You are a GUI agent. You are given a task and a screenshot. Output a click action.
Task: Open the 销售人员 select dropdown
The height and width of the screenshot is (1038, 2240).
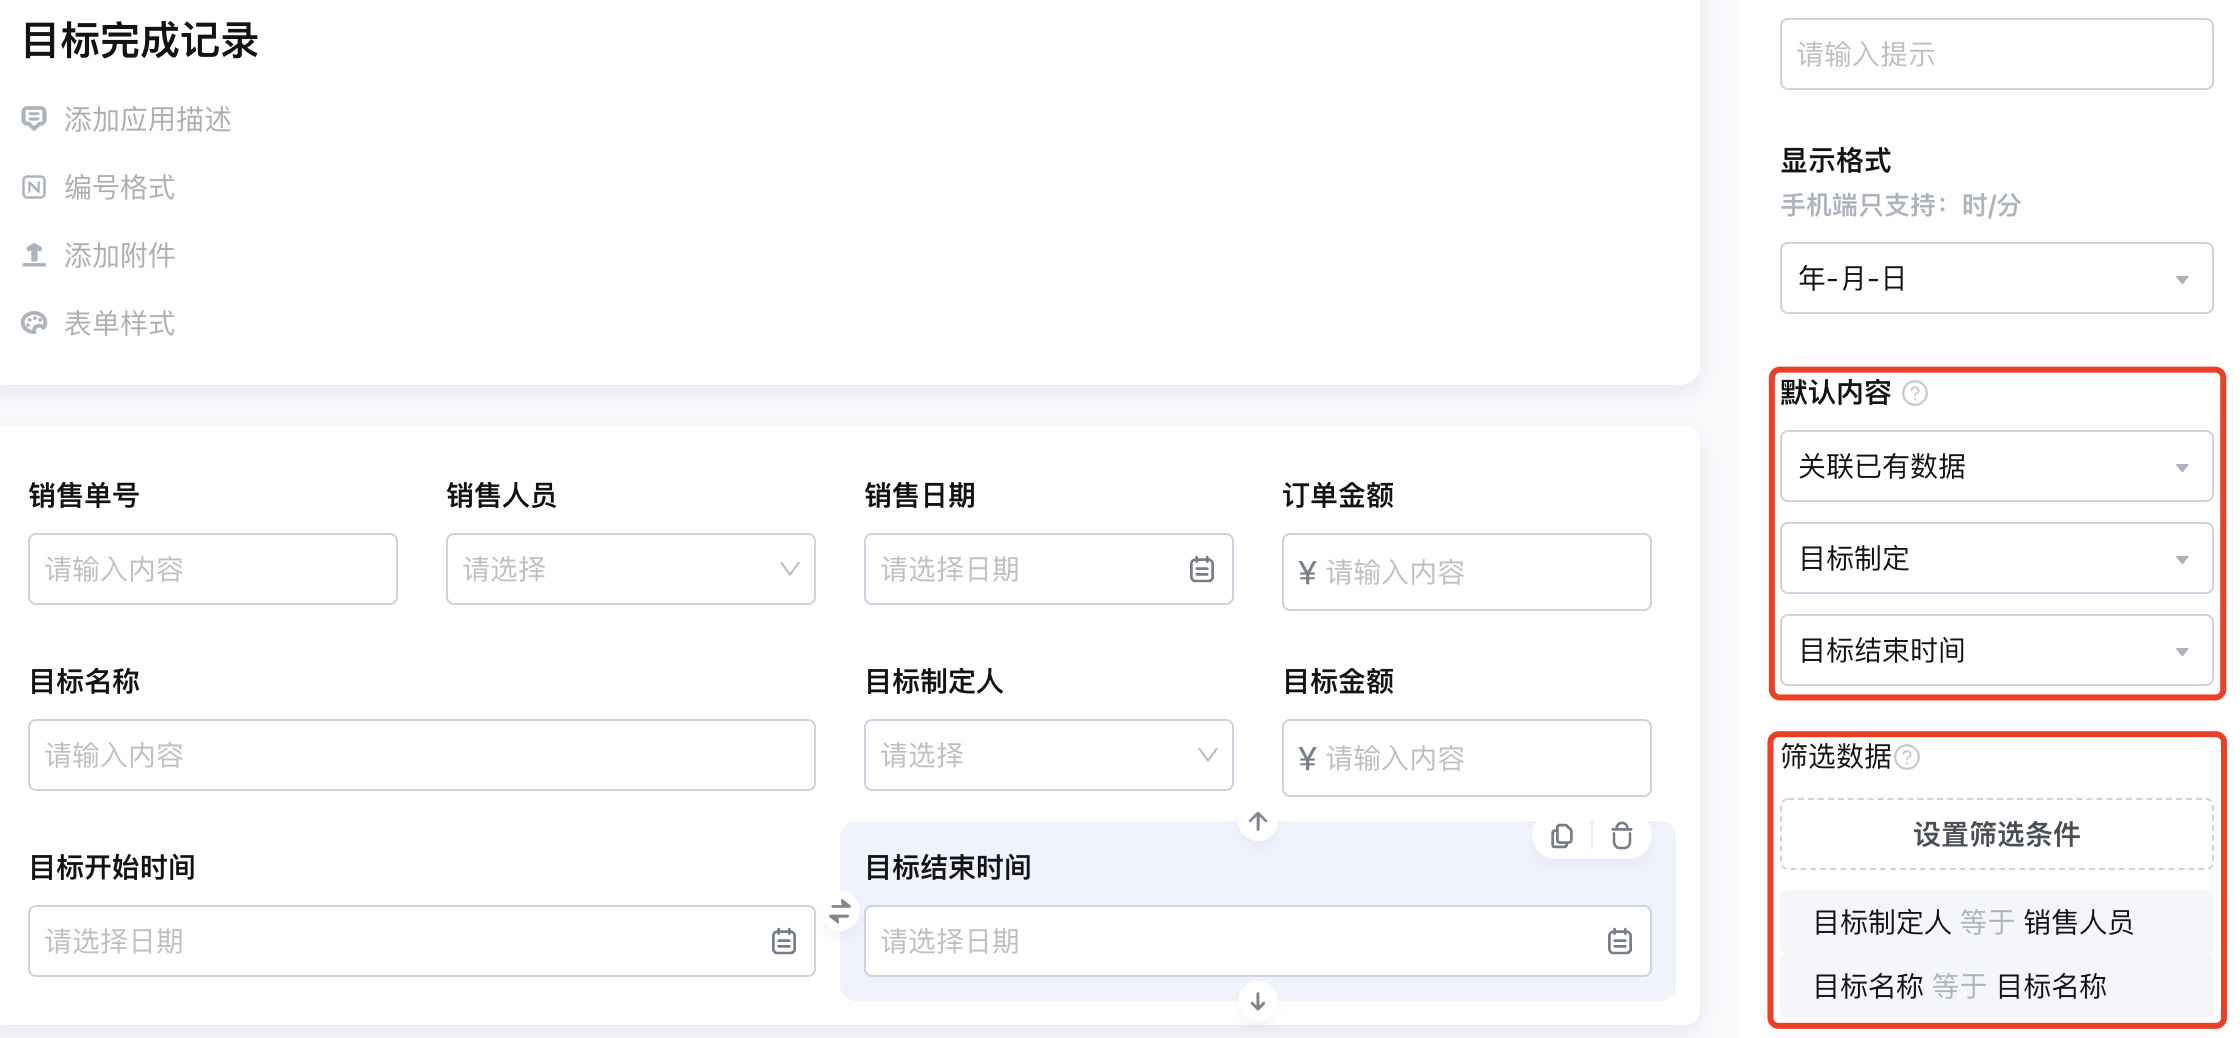tap(631, 569)
